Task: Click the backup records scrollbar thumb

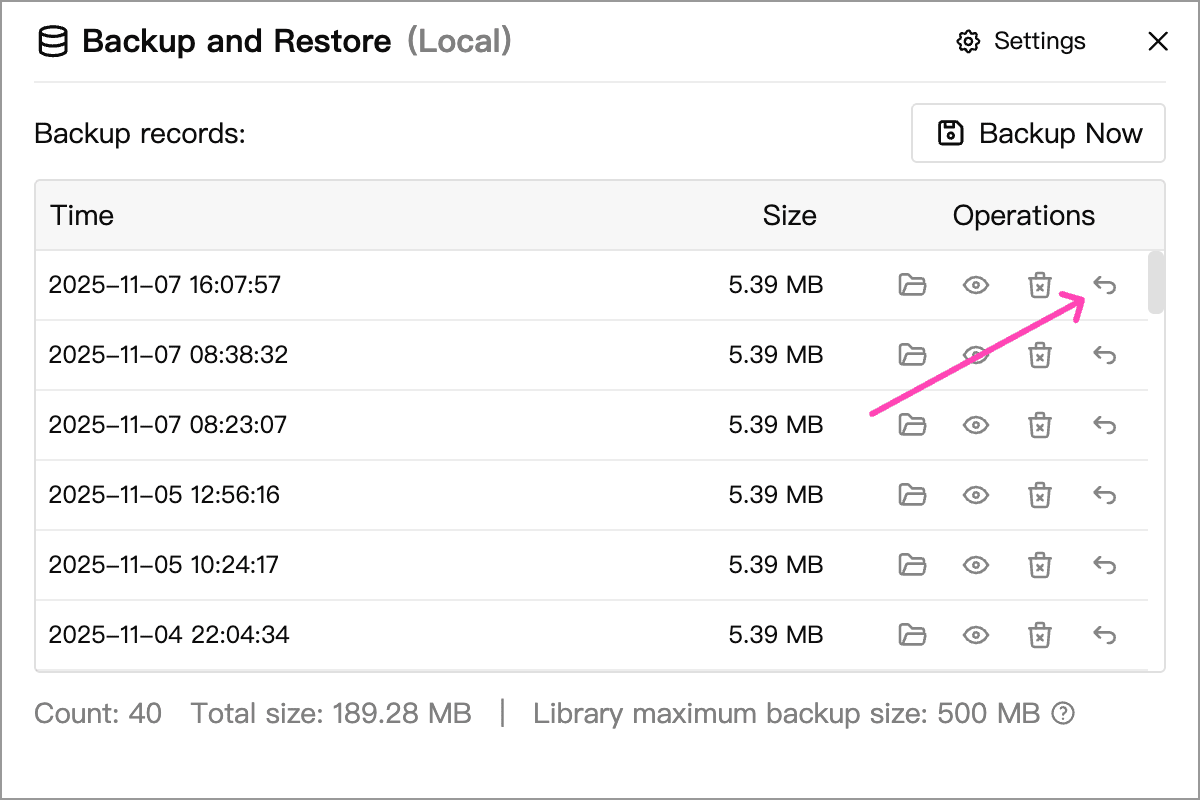Action: pyautogui.click(x=1155, y=282)
